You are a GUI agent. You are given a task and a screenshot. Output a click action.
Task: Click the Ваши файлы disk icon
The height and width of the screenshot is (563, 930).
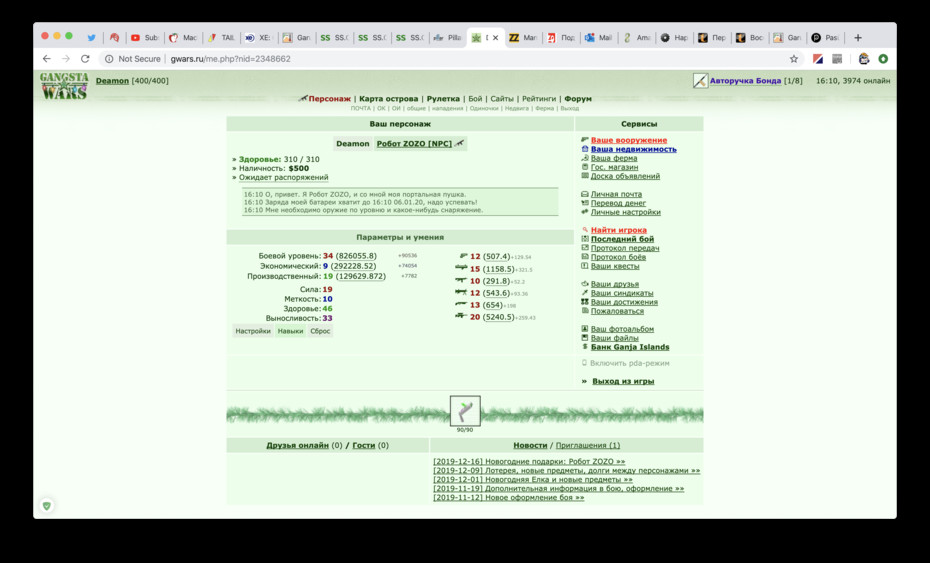585,338
